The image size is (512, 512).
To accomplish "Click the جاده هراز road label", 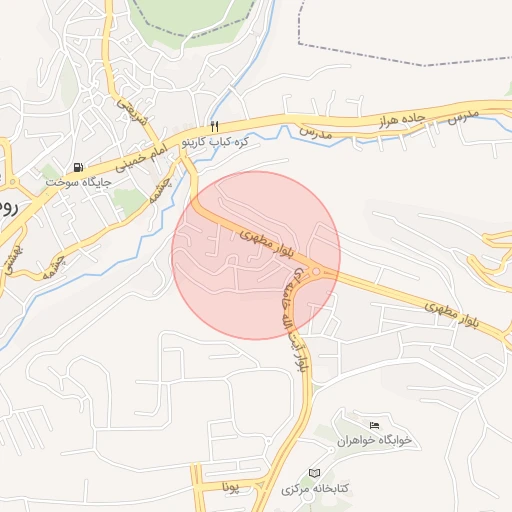I will point(402,120).
